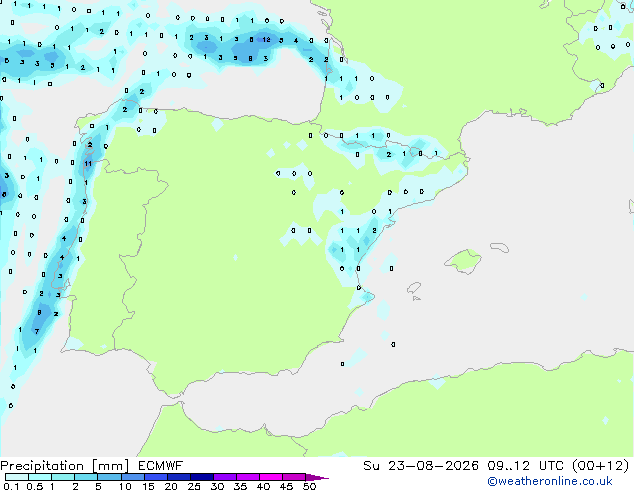Open the weatheronline.co.uk link
This screenshot has height=490, width=634.
550,481
